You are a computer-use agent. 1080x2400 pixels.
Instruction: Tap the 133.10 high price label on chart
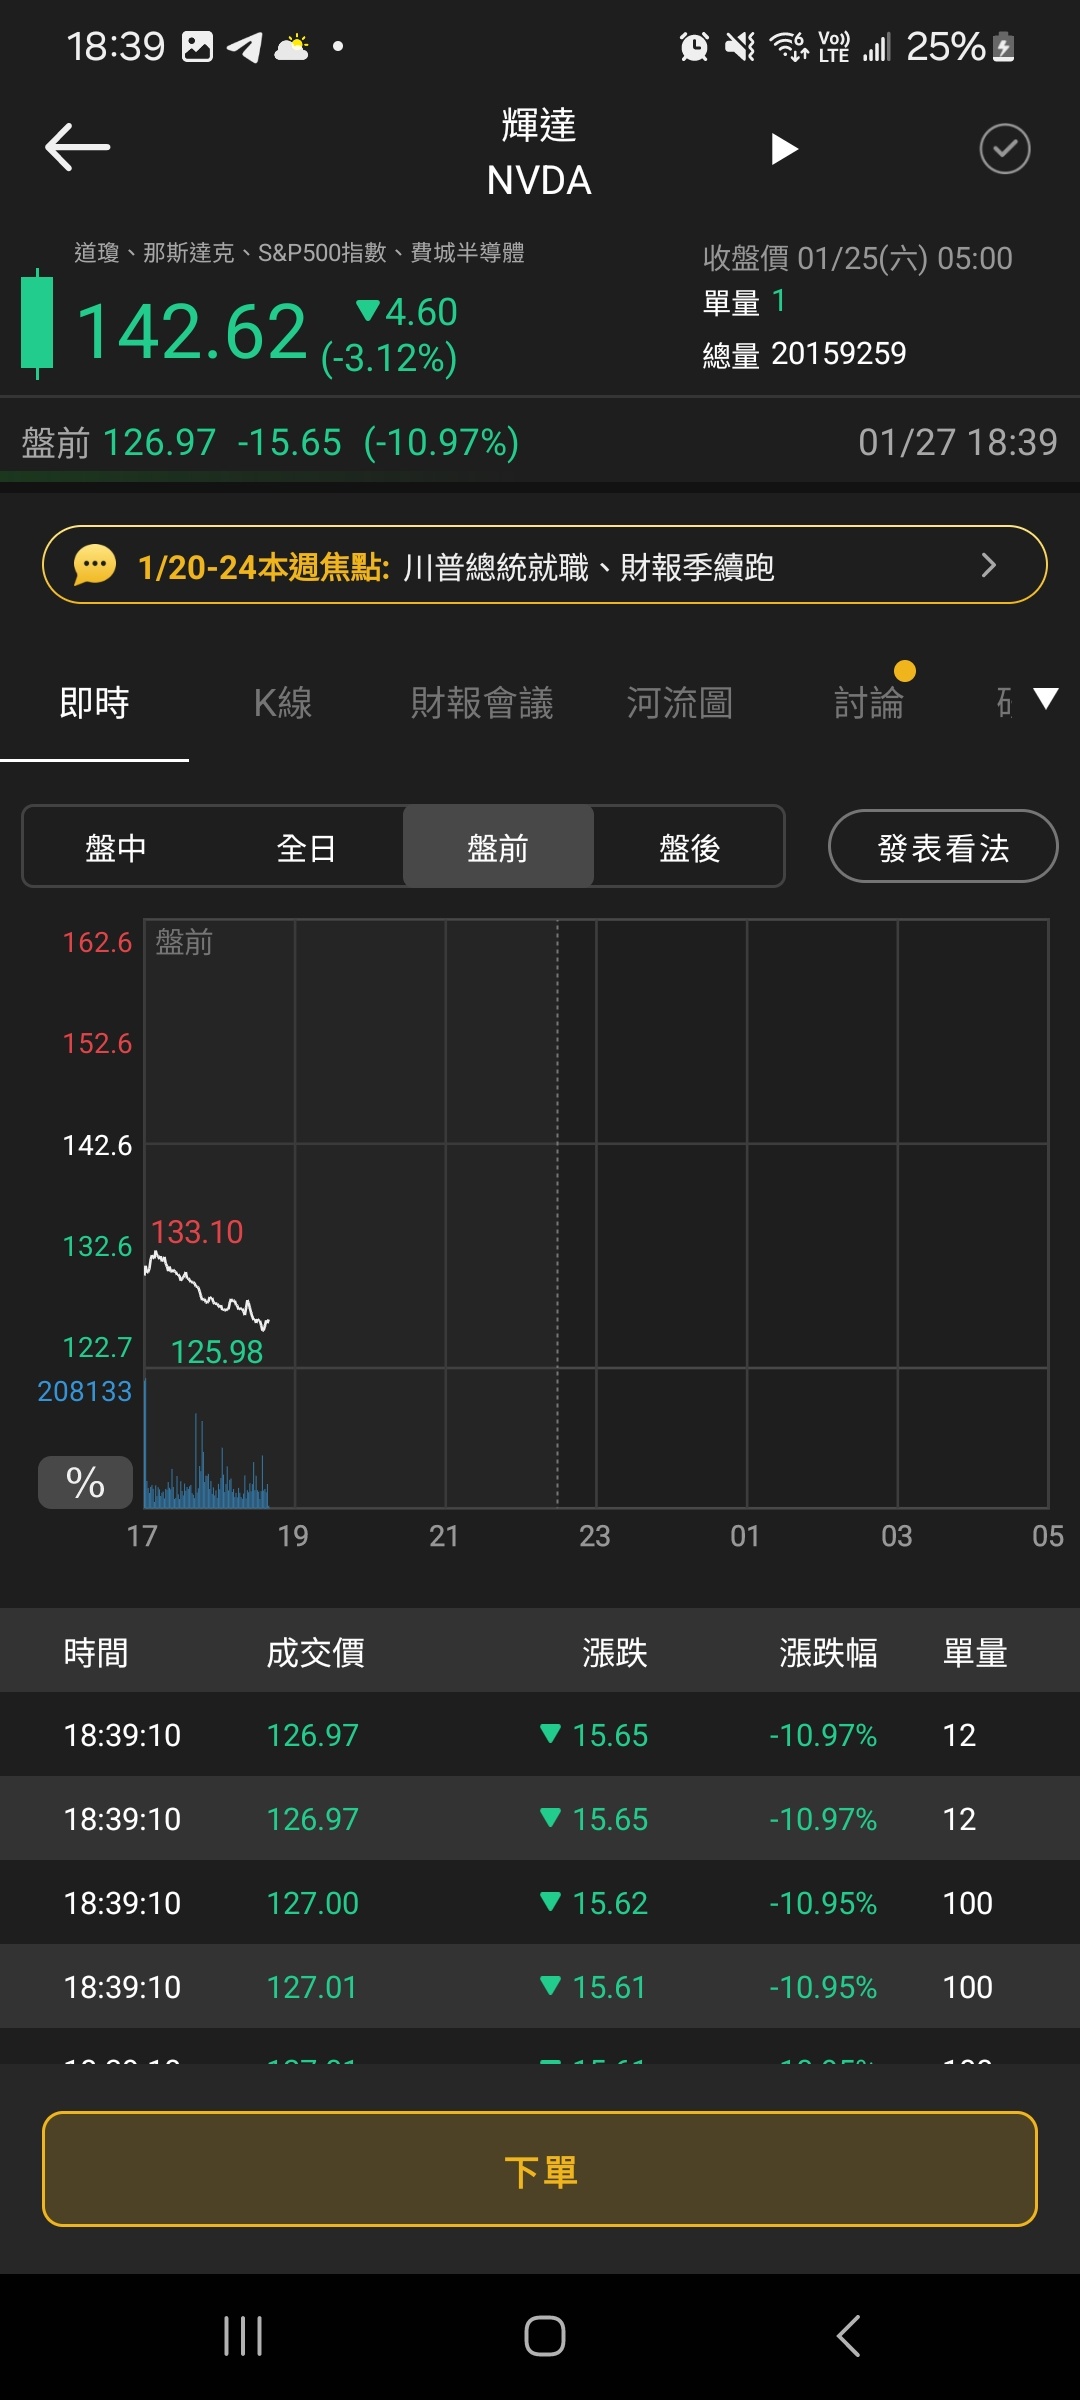(x=197, y=1232)
